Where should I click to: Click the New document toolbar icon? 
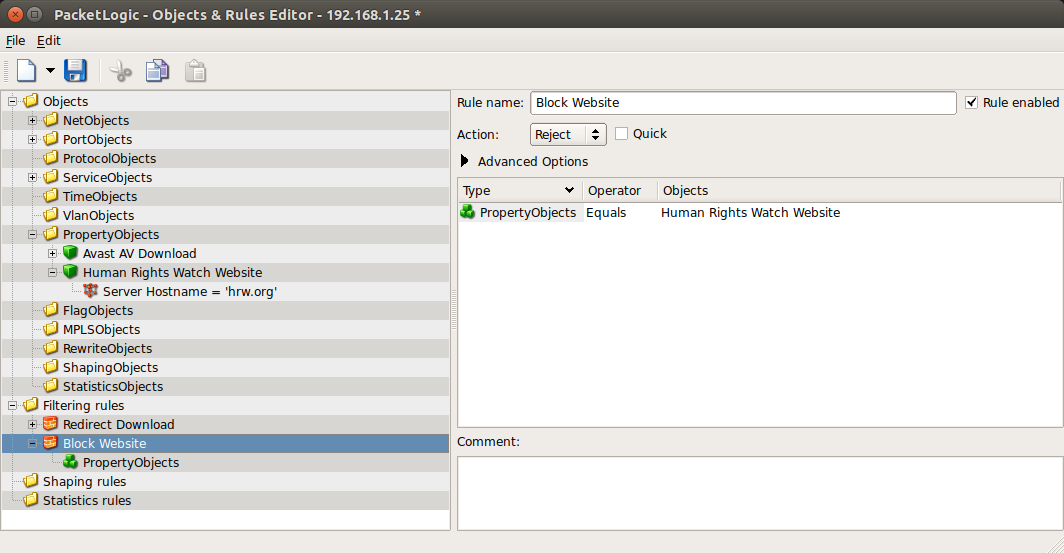[25, 71]
